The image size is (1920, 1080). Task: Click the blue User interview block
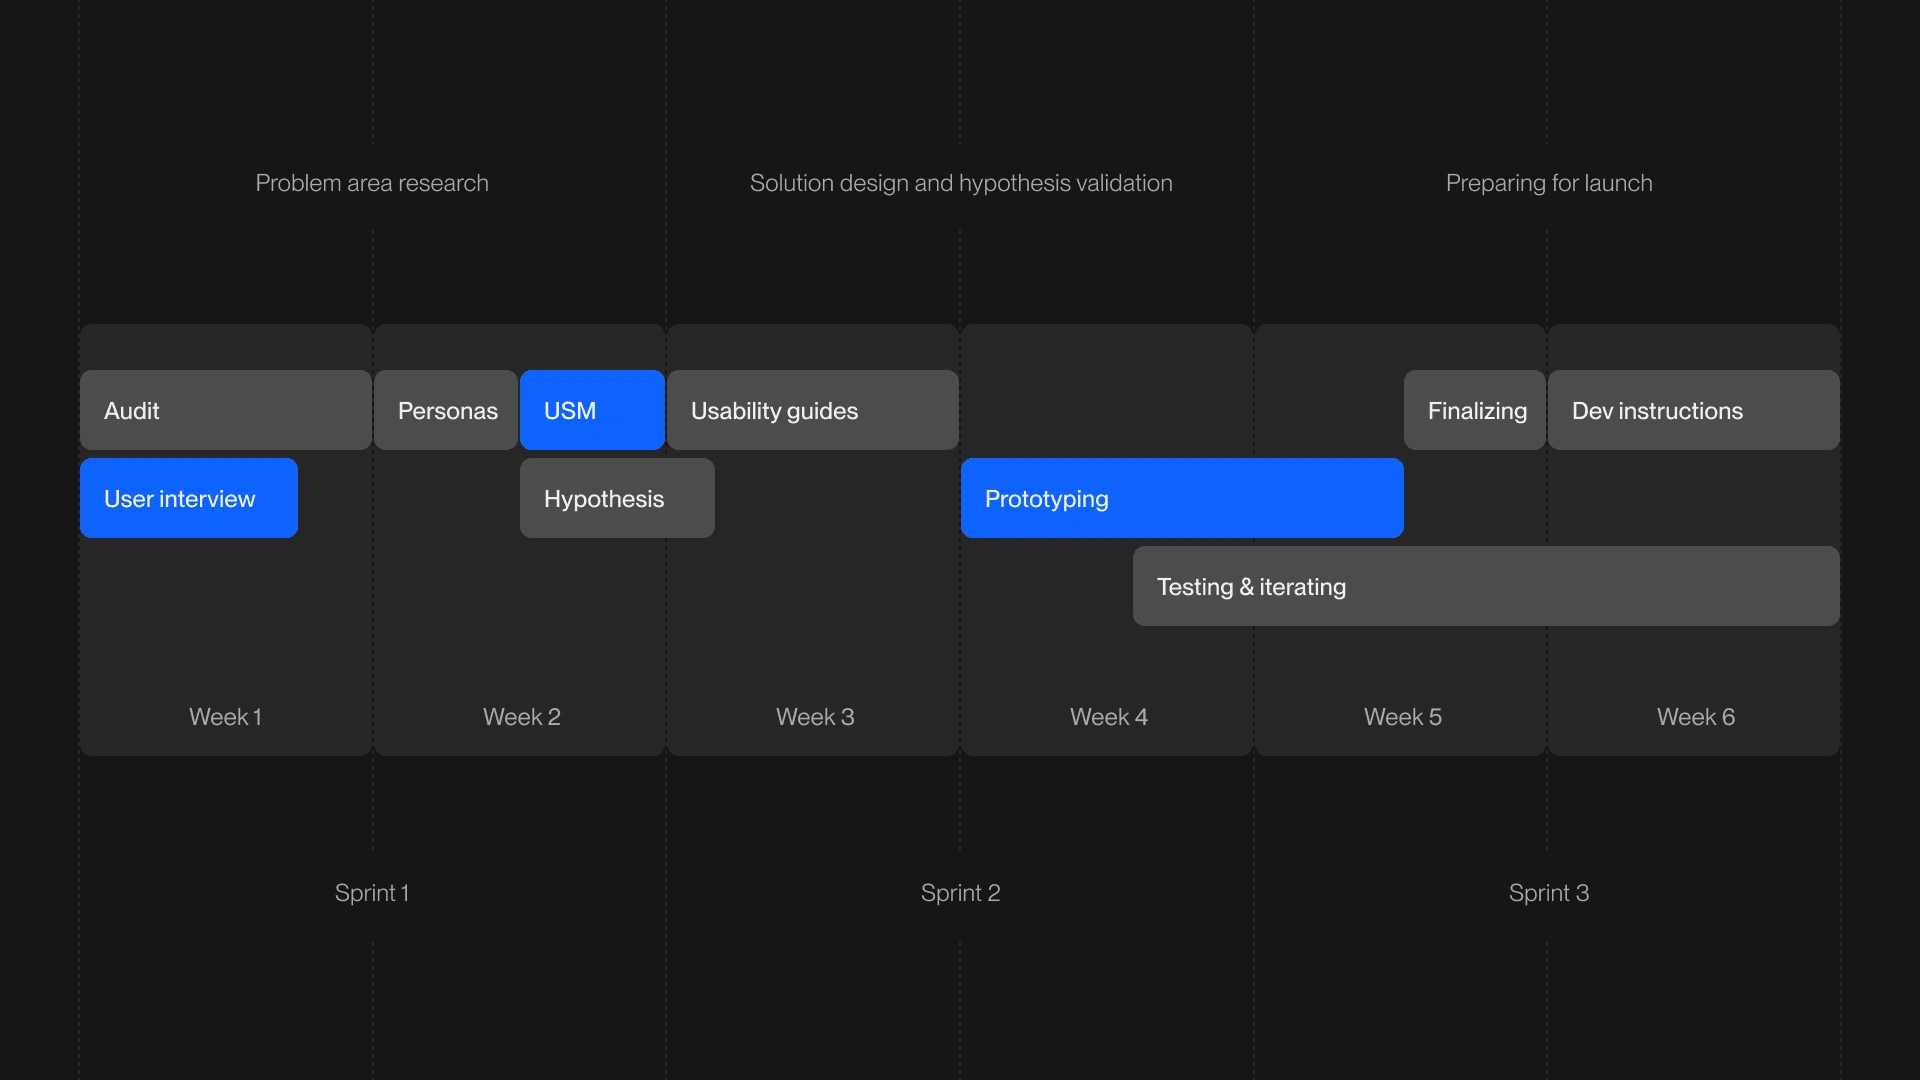point(188,498)
